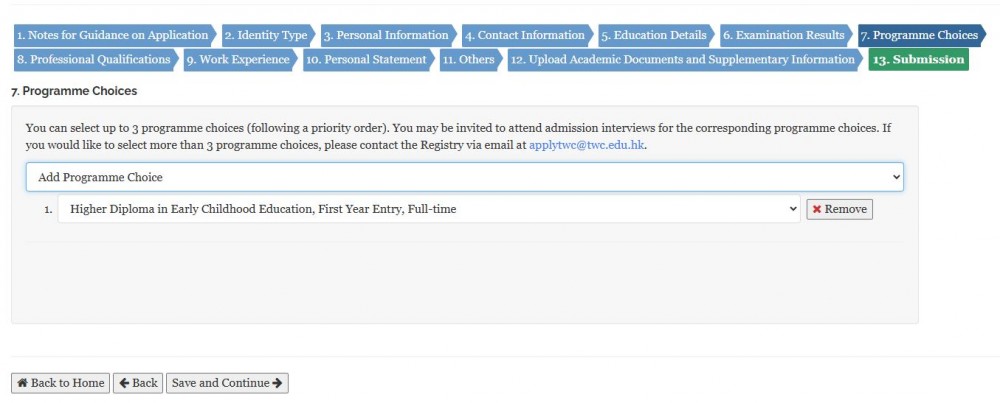Switch to Personal Statement step
The width and height of the screenshot is (1000, 403).
(366, 59)
